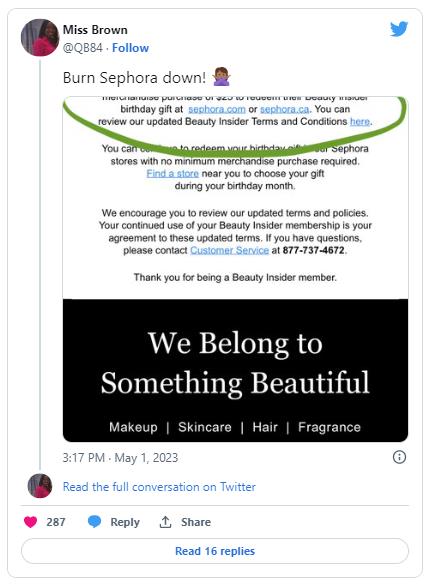This screenshot has height=584, width=429.
Task: Click the reply speech bubble icon
Action: [x=94, y=521]
